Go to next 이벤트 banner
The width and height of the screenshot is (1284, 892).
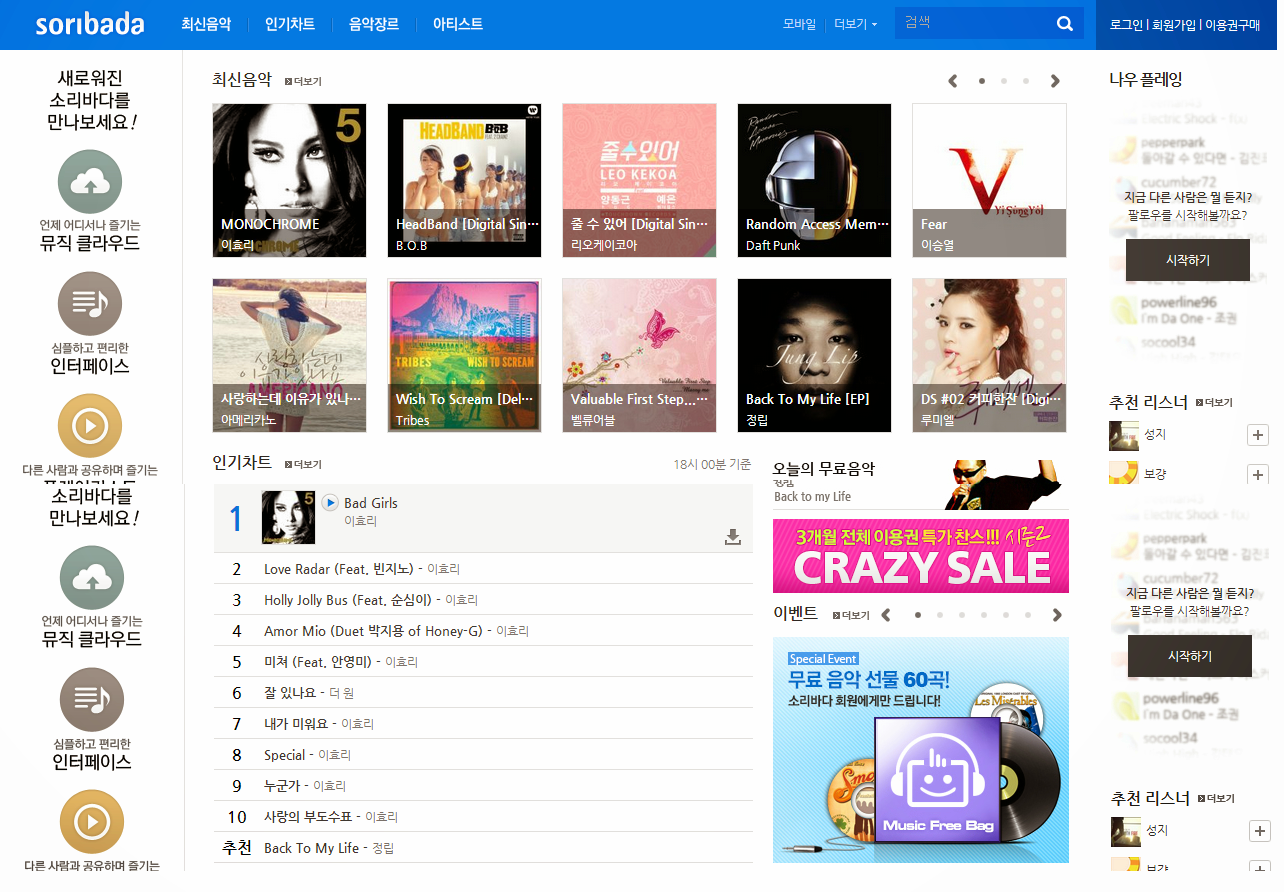click(x=1057, y=615)
